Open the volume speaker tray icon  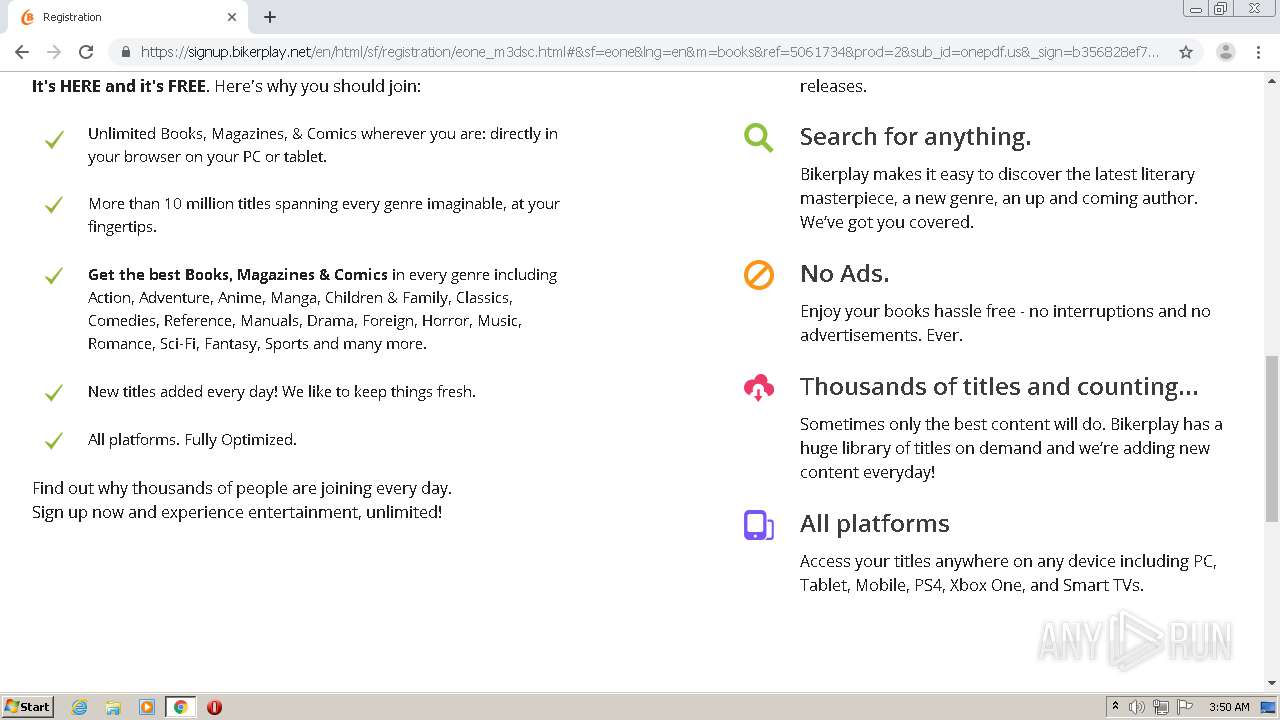click(x=1137, y=707)
